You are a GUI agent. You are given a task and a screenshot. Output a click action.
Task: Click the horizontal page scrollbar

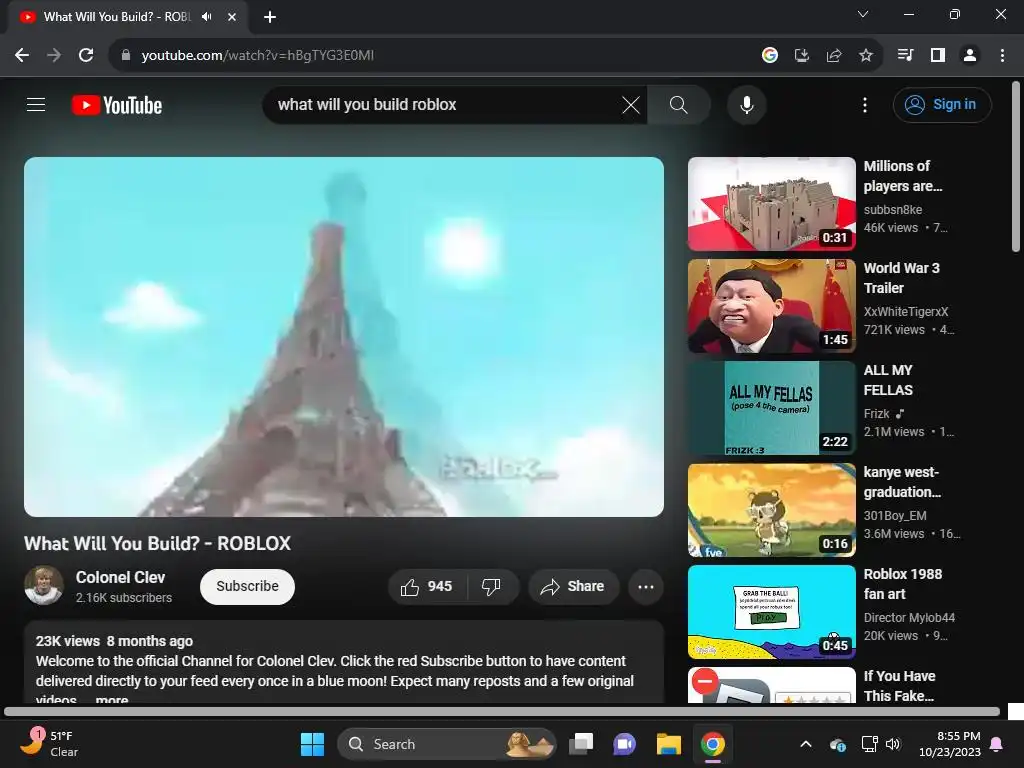502,711
